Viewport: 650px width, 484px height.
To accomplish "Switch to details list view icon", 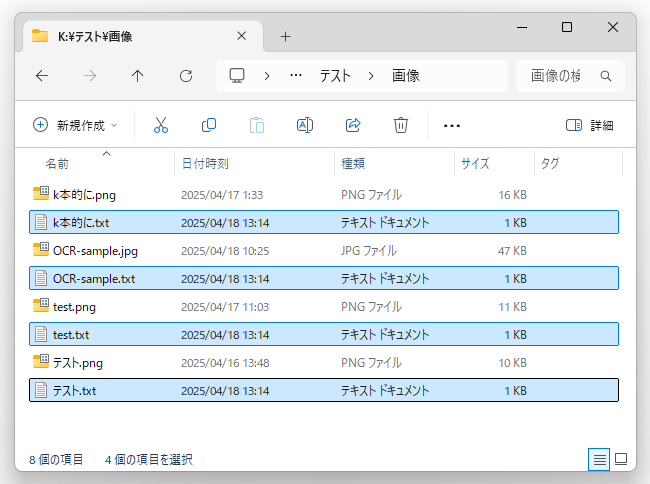I will click(x=599, y=459).
